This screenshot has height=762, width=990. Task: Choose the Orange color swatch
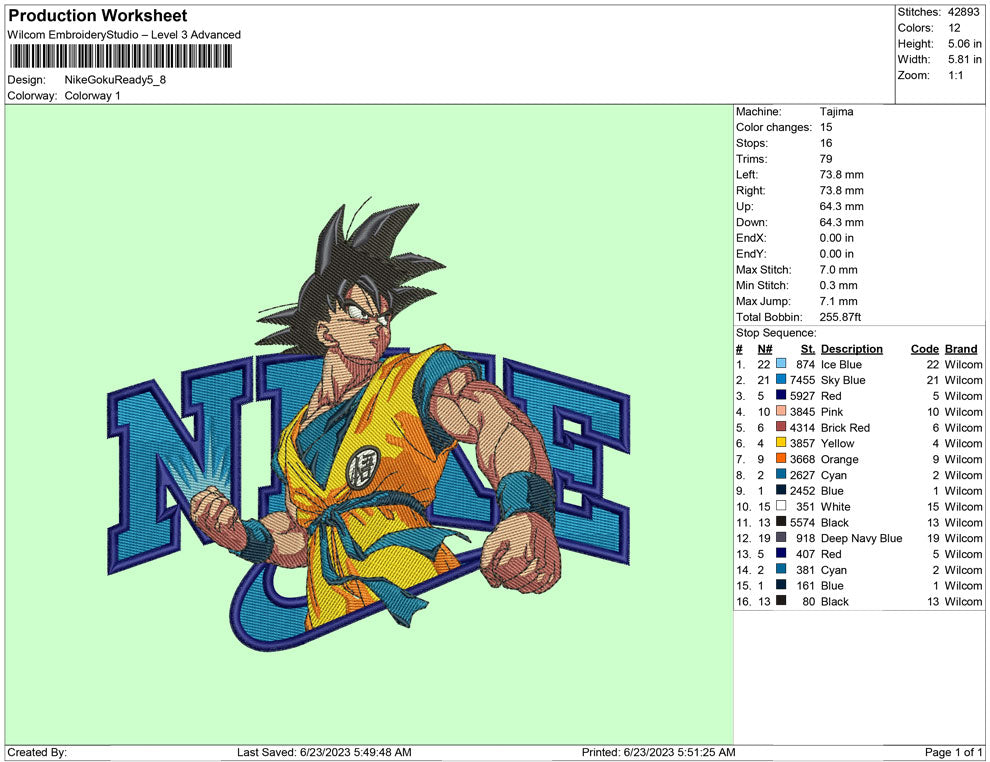pos(781,460)
